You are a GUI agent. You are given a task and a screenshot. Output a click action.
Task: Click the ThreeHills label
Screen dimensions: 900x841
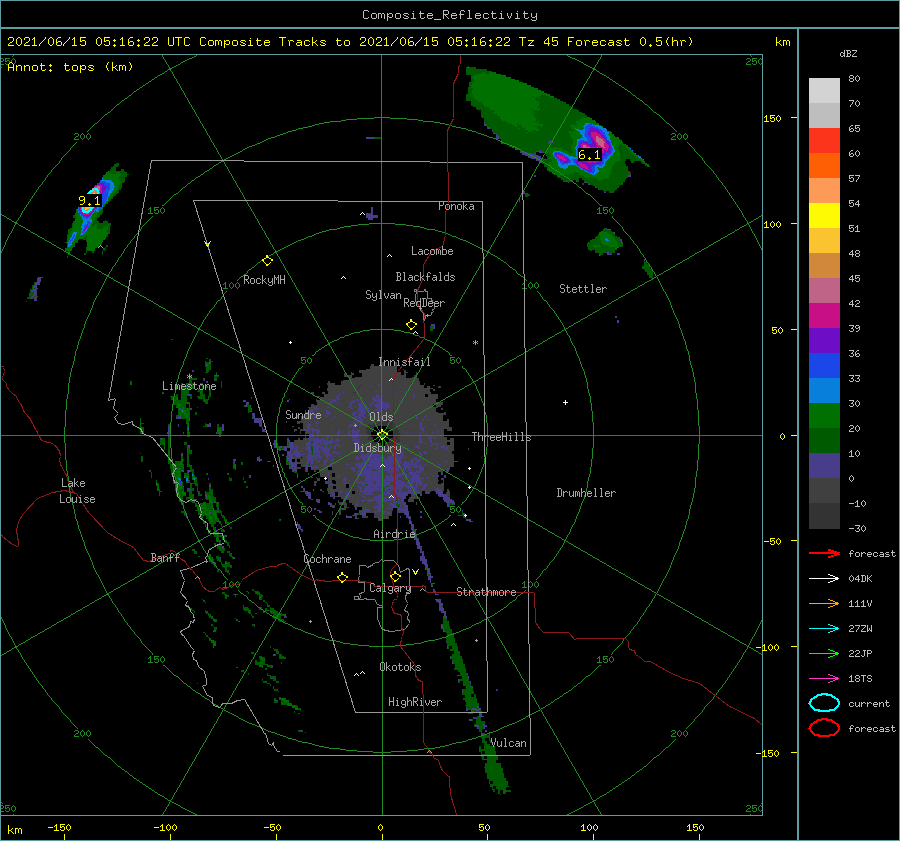[501, 437]
